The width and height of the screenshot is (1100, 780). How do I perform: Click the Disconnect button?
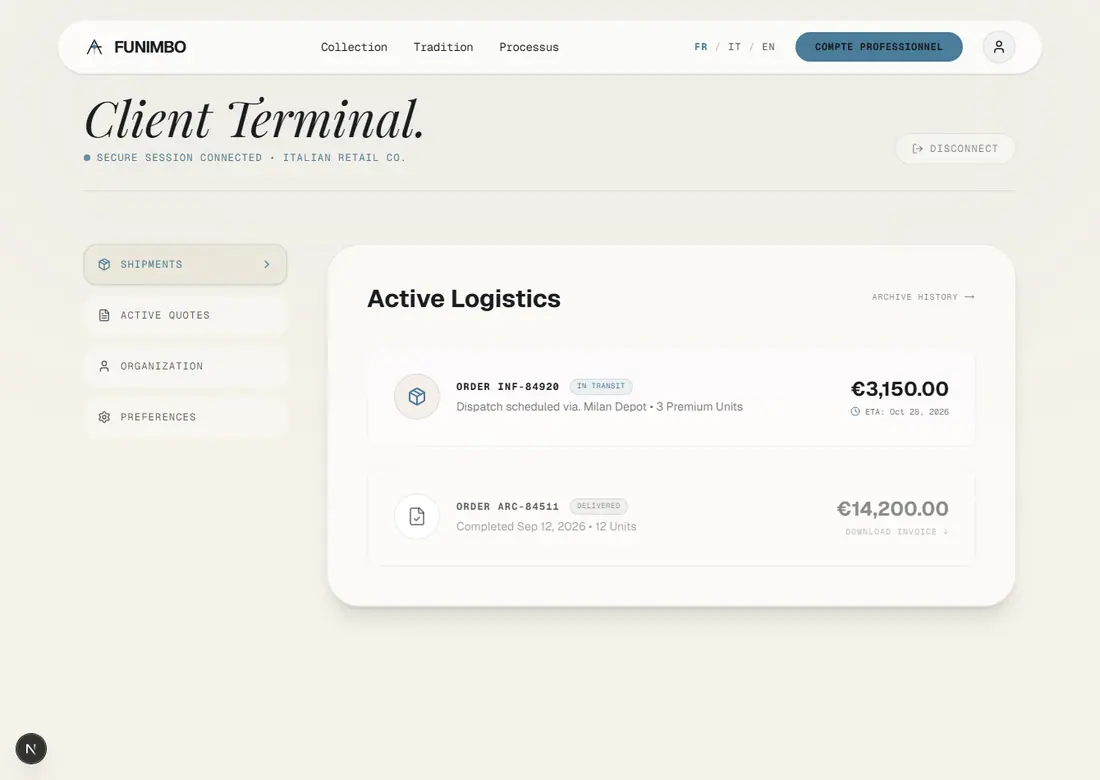click(x=955, y=149)
